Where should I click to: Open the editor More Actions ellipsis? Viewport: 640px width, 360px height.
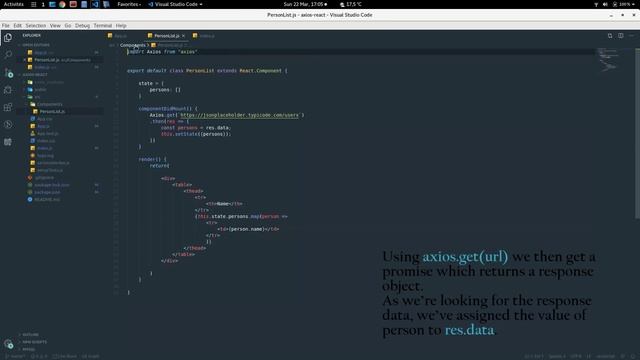[631, 36]
